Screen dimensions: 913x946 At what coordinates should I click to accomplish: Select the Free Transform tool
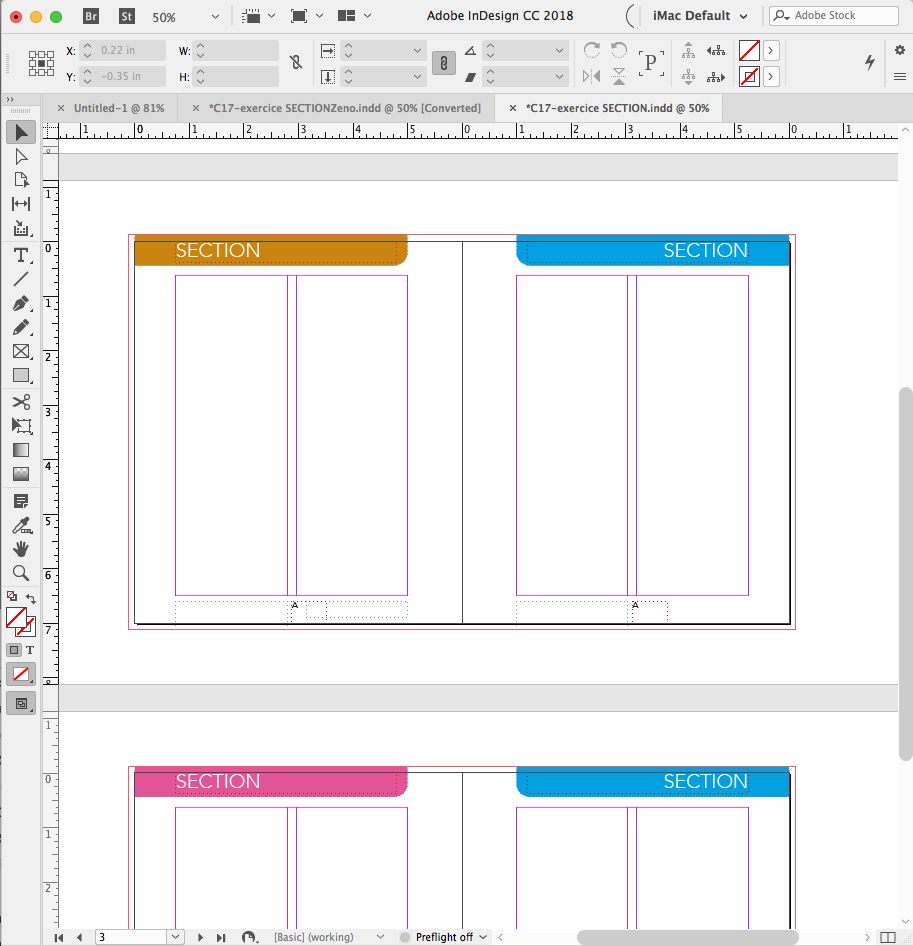point(21,426)
